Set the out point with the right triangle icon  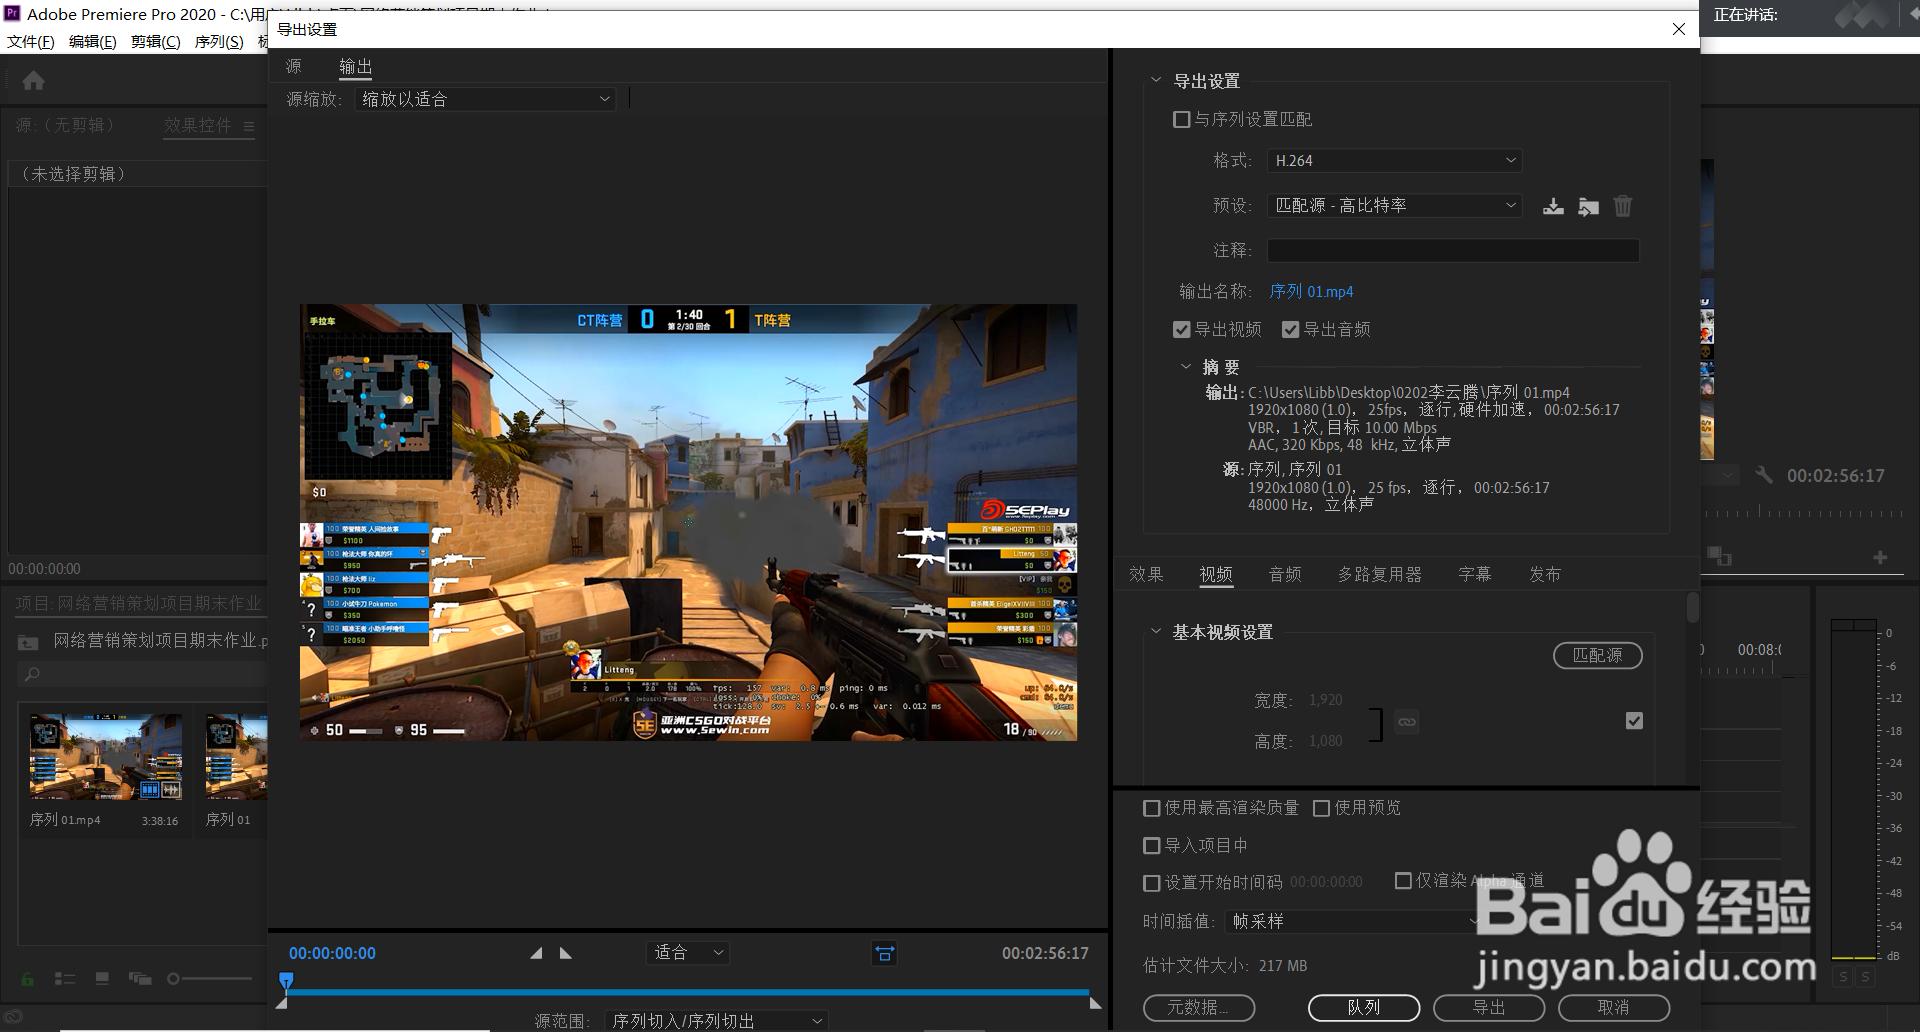click(x=566, y=953)
